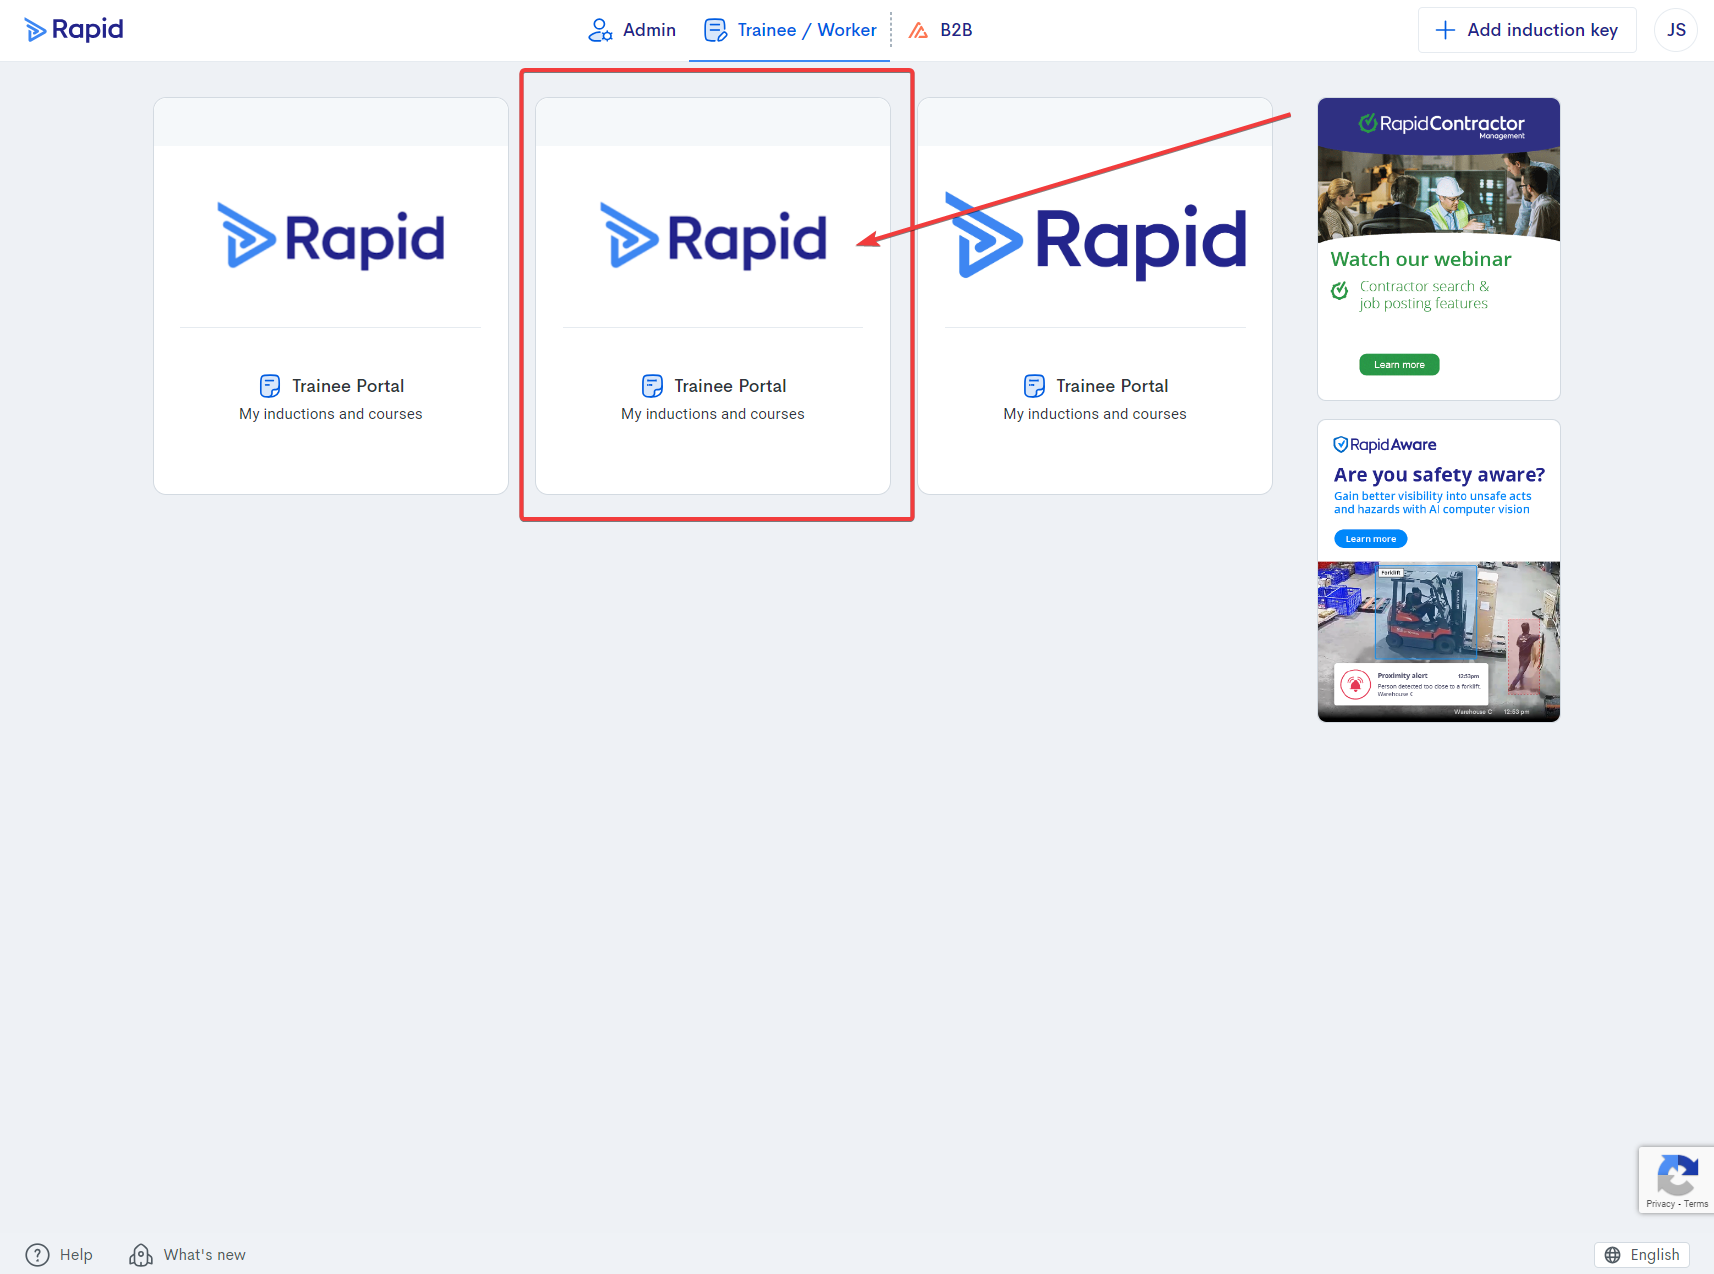1714x1274 pixels.
Task: Click the B2B triangle icon
Action: [x=918, y=30]
